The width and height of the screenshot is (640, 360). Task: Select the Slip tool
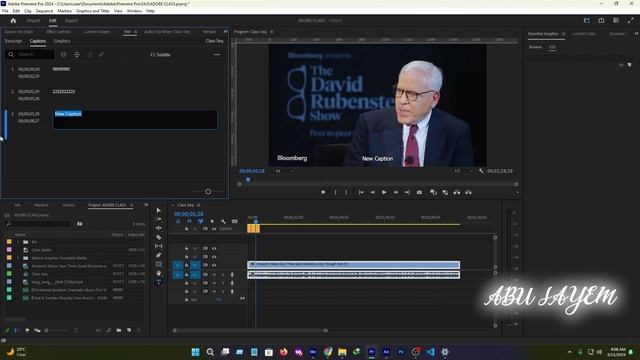pos(159,246)
